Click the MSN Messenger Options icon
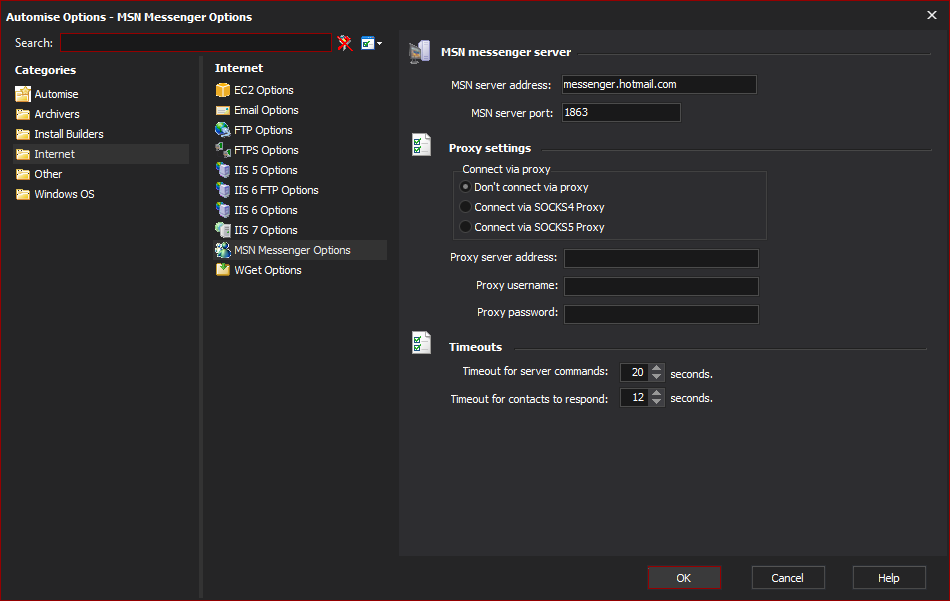Image resolution: width=950 pixels, height=601 pixels. tap(223, 250)
